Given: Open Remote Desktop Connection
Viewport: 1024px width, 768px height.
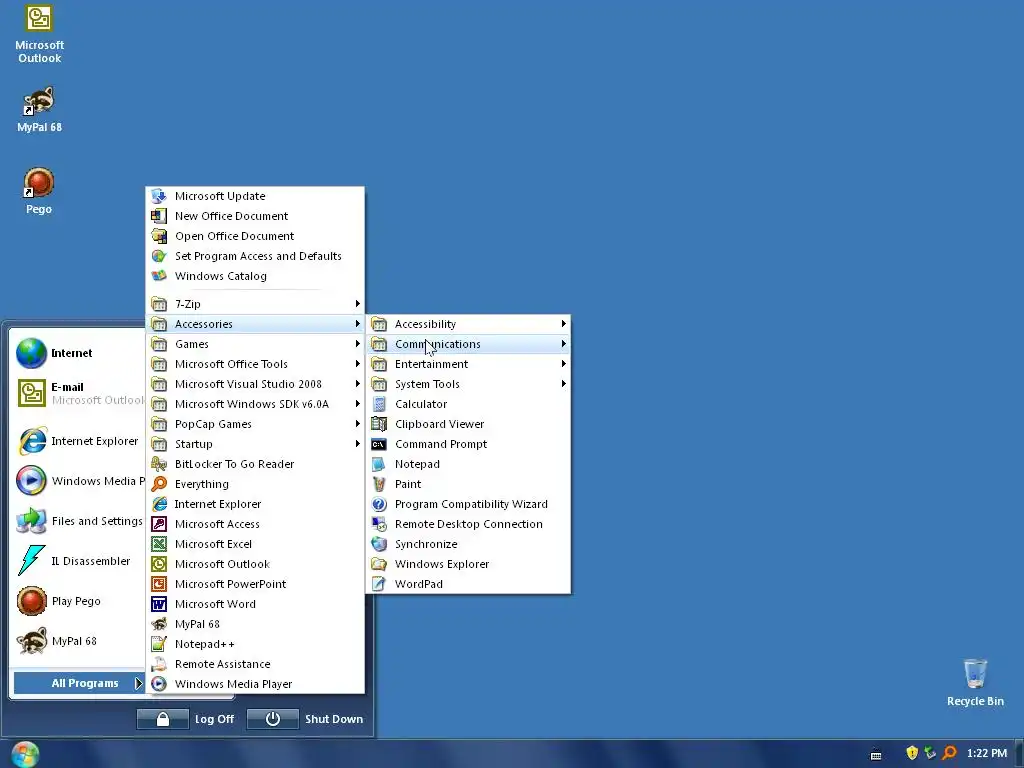Looking at the screenshot, I should (468, 524).
